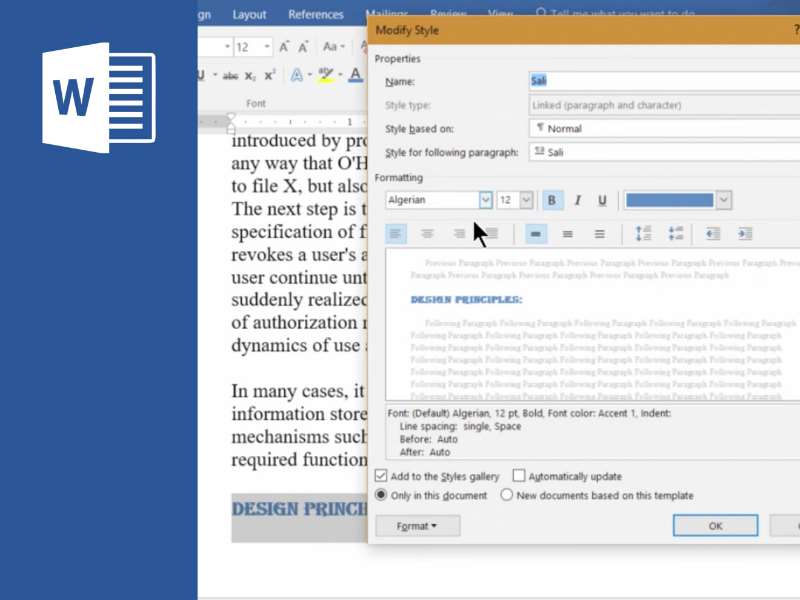Screen dimensions: 800x600
Task: Center-align the paragraph in Modify Style
Action: tap(427, 234)
